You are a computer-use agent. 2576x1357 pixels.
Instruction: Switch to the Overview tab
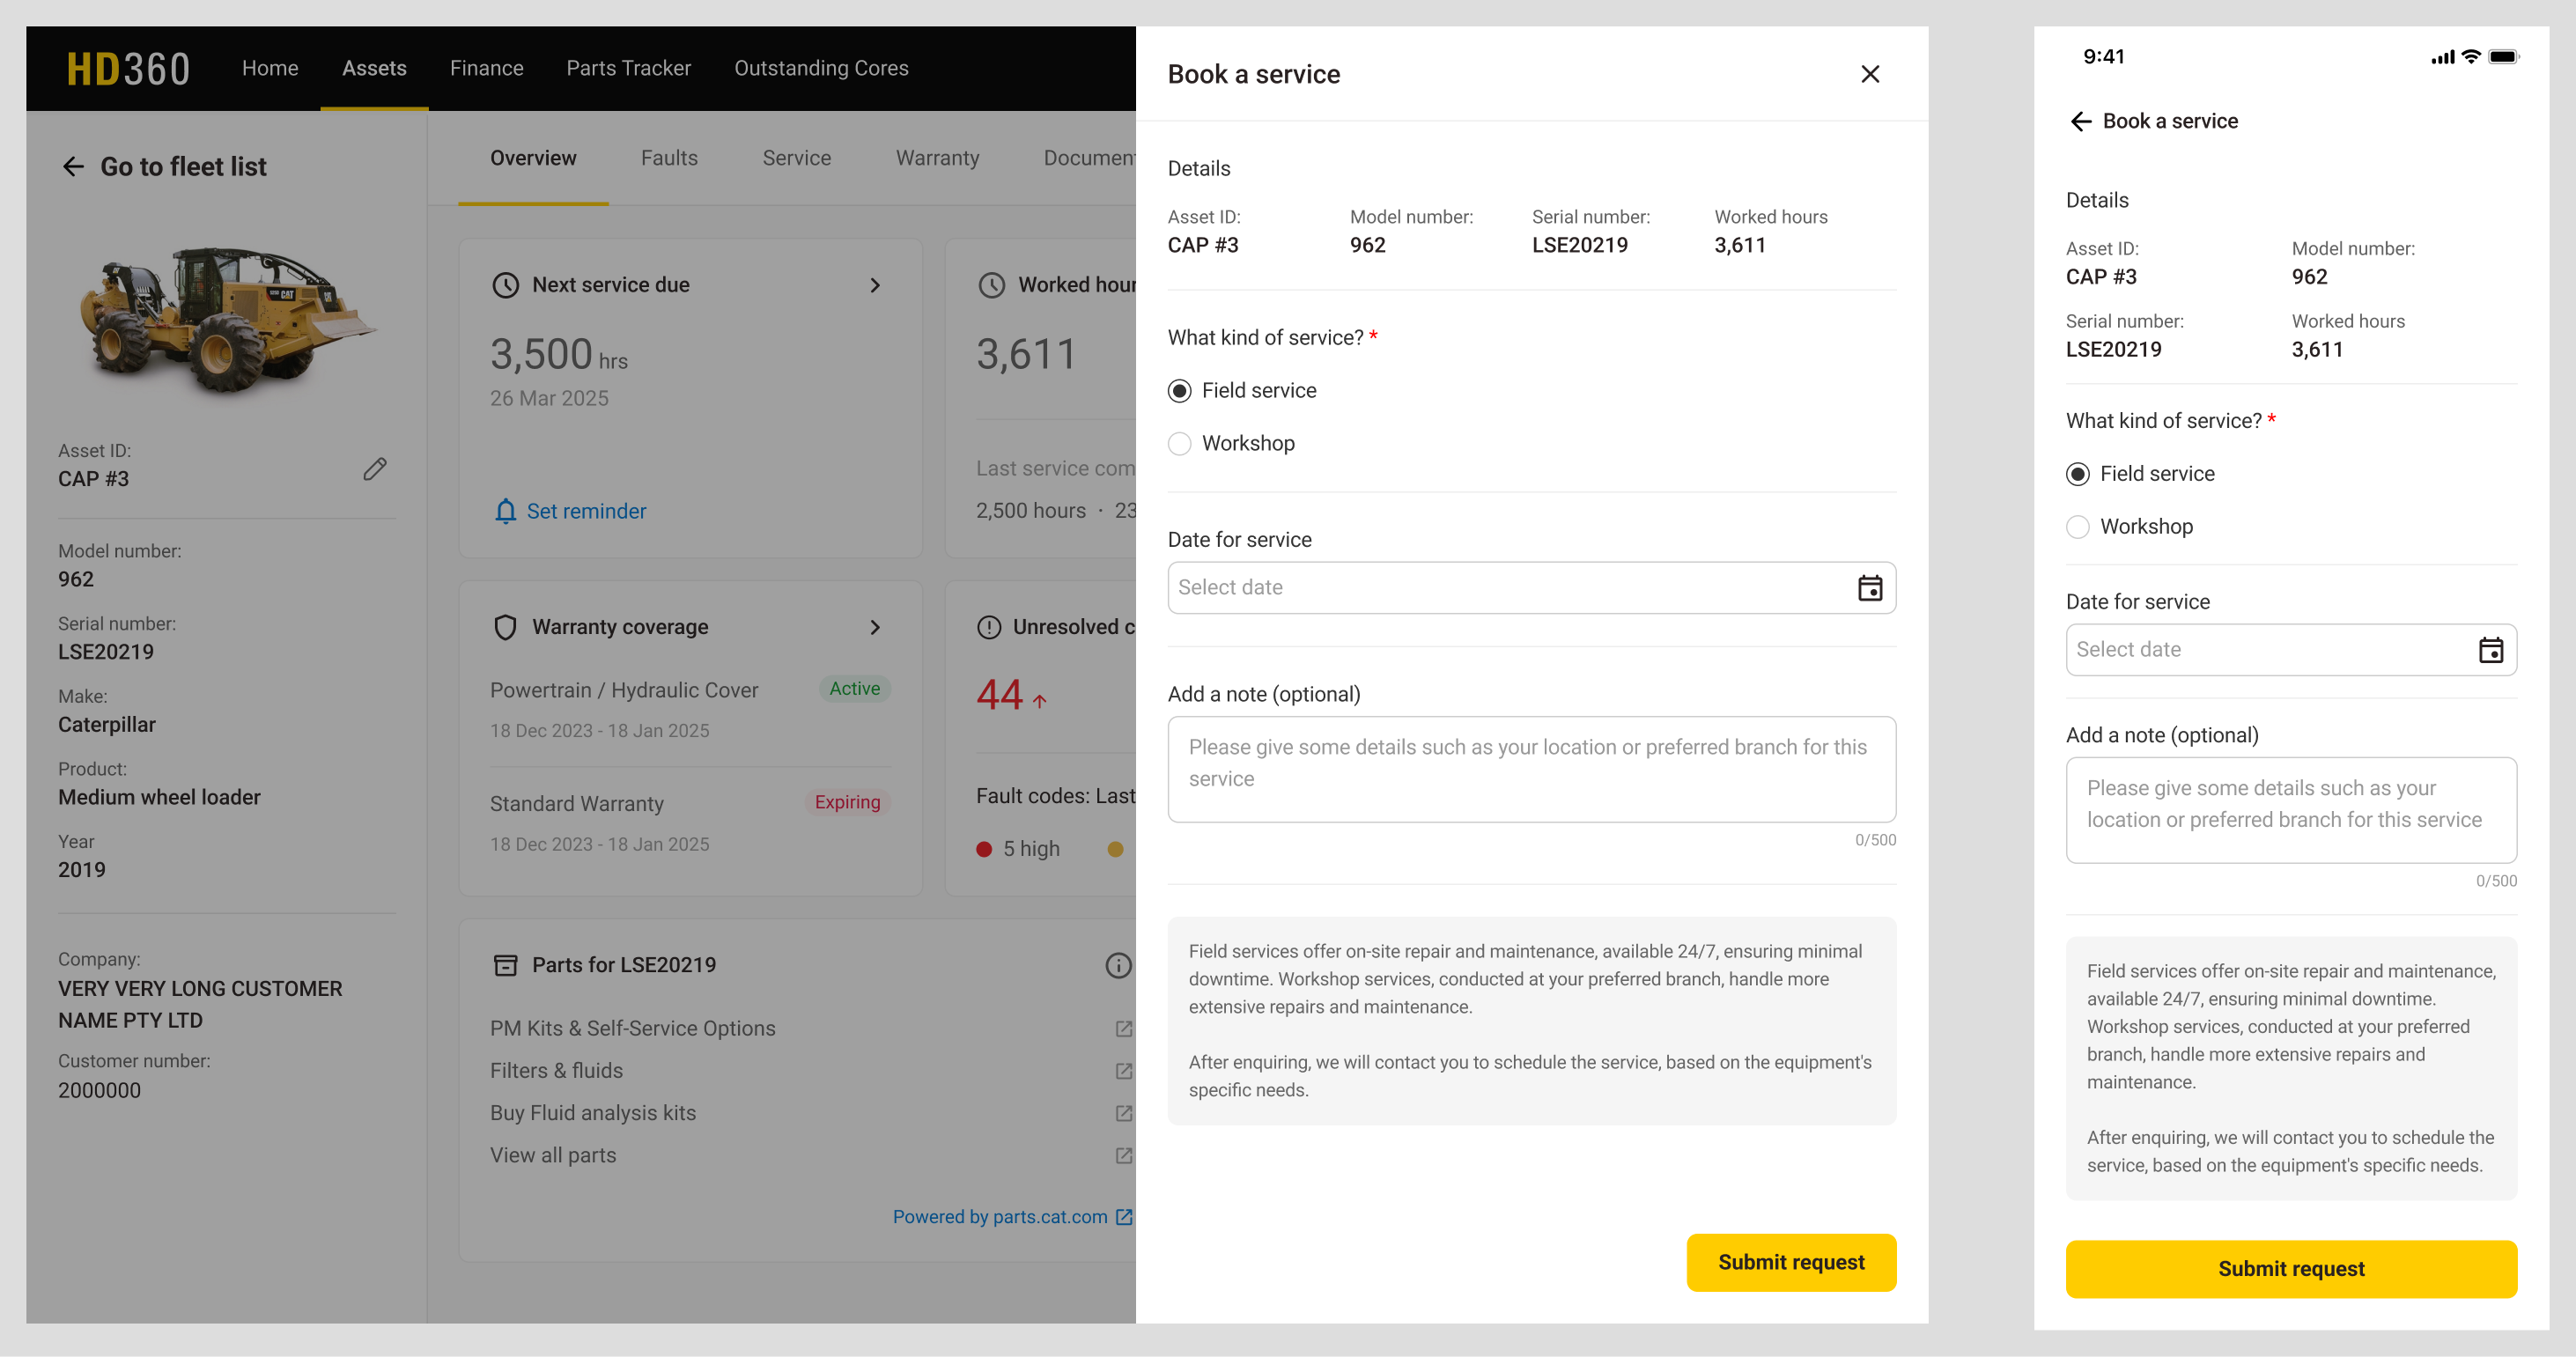(x=533, y=158)
